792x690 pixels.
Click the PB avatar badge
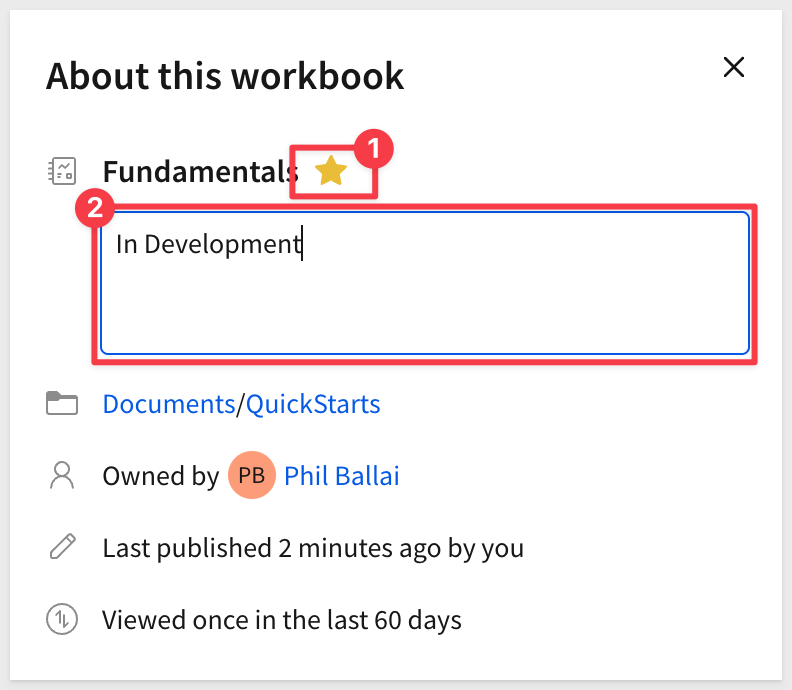click(252, 475)
